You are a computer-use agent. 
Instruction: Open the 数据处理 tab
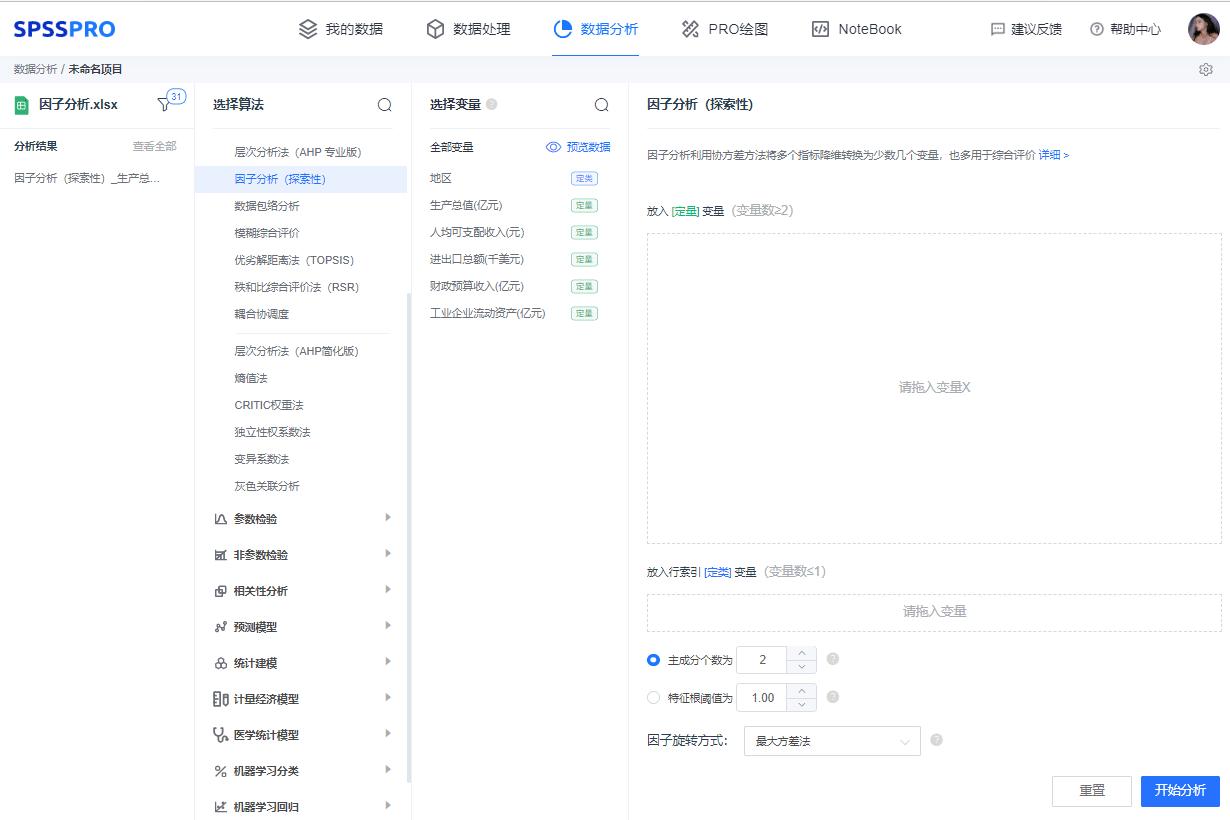pos(468,29)
